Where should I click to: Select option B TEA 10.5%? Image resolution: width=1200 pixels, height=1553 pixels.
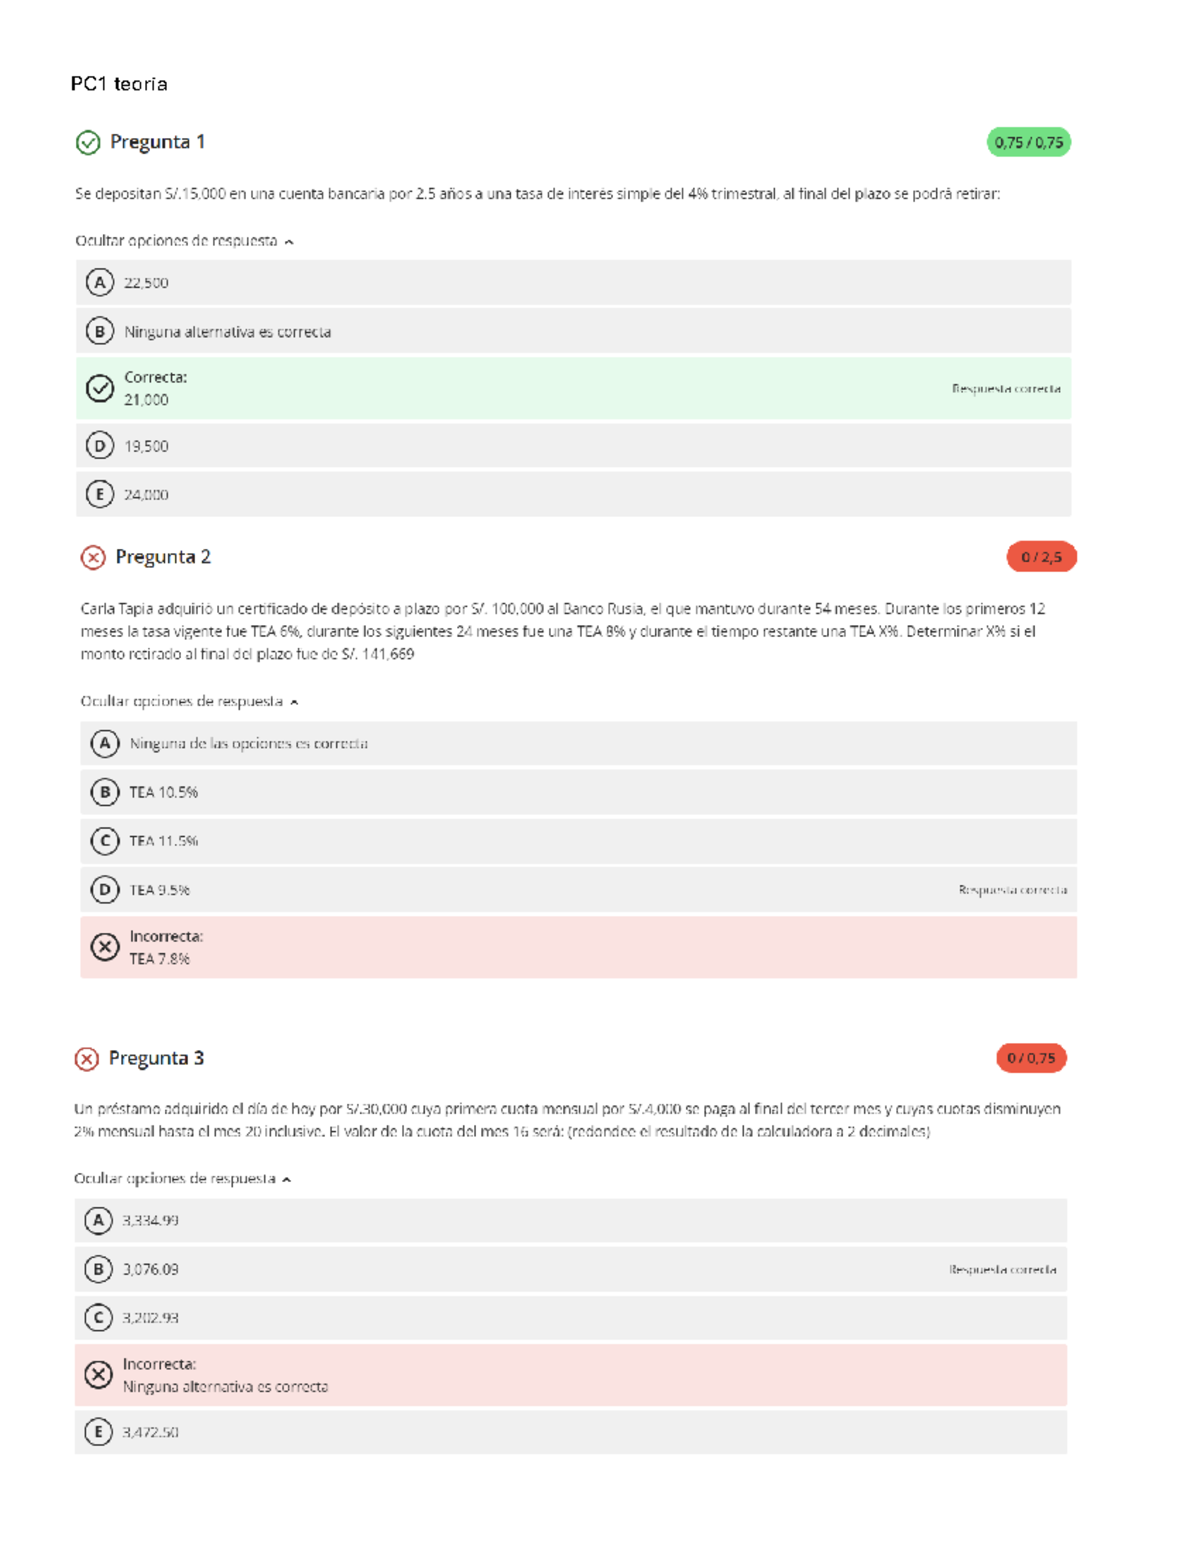[105, 792]
